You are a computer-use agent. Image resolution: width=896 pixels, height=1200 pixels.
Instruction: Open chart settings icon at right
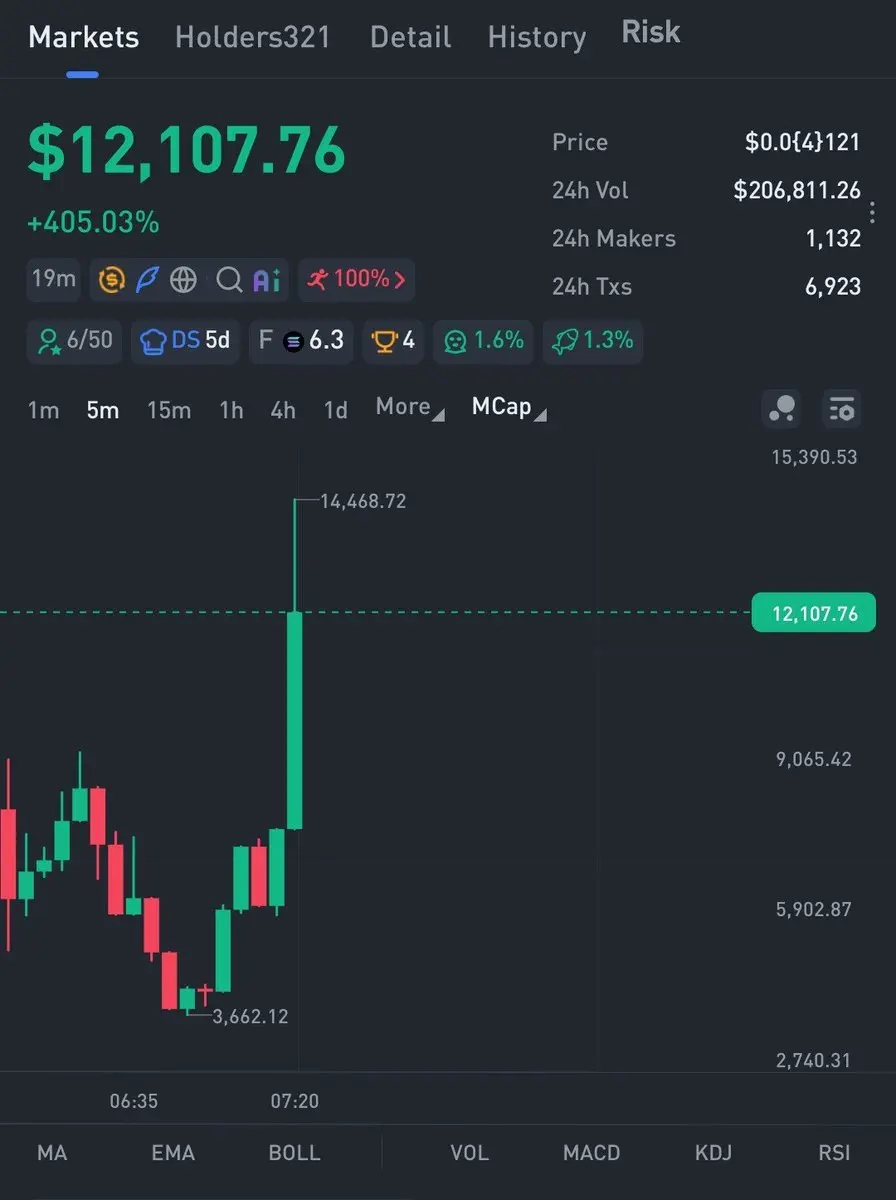tap(842, 408)
